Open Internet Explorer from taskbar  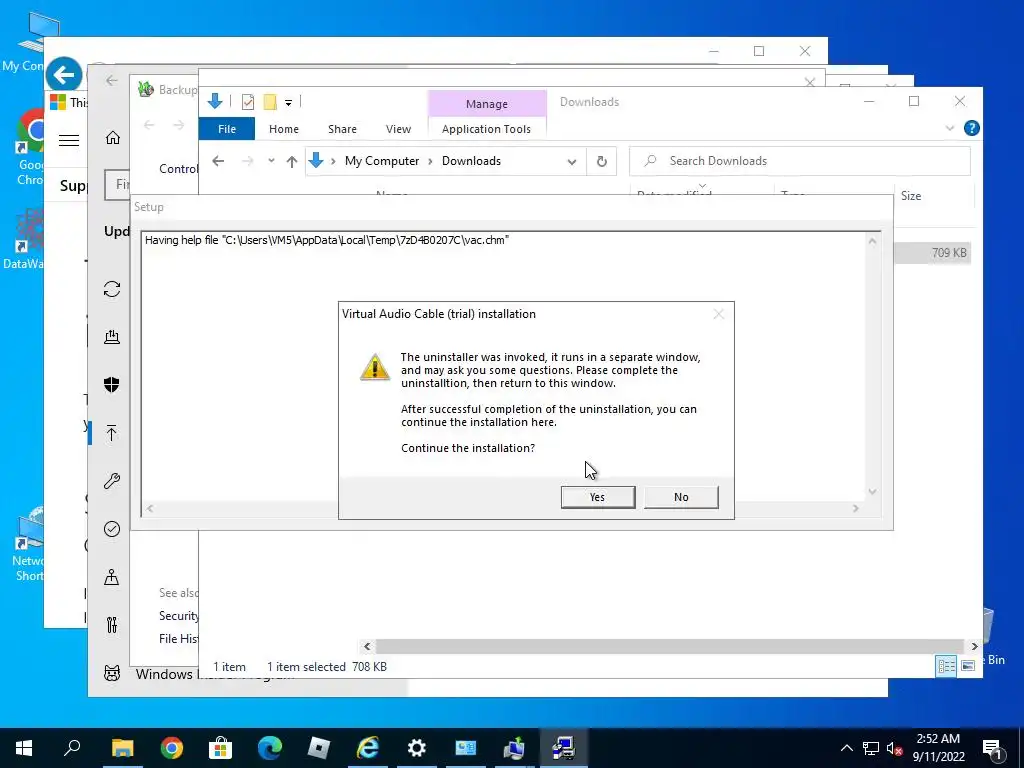[368, 748]
